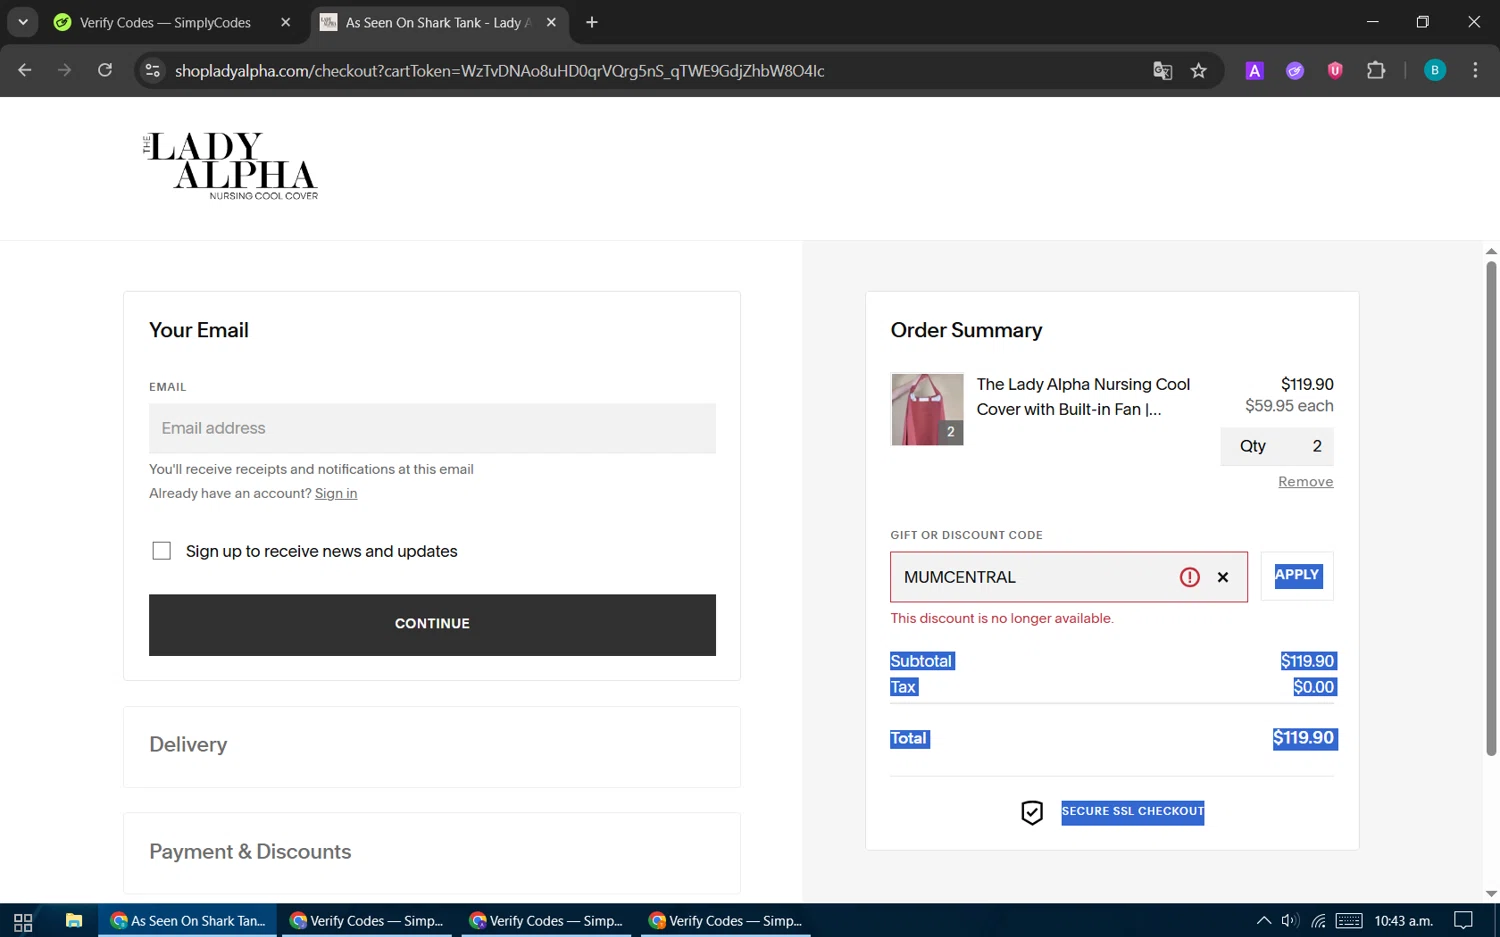Open the volume control
The image size is (1500, 937).
[1290, 921]
